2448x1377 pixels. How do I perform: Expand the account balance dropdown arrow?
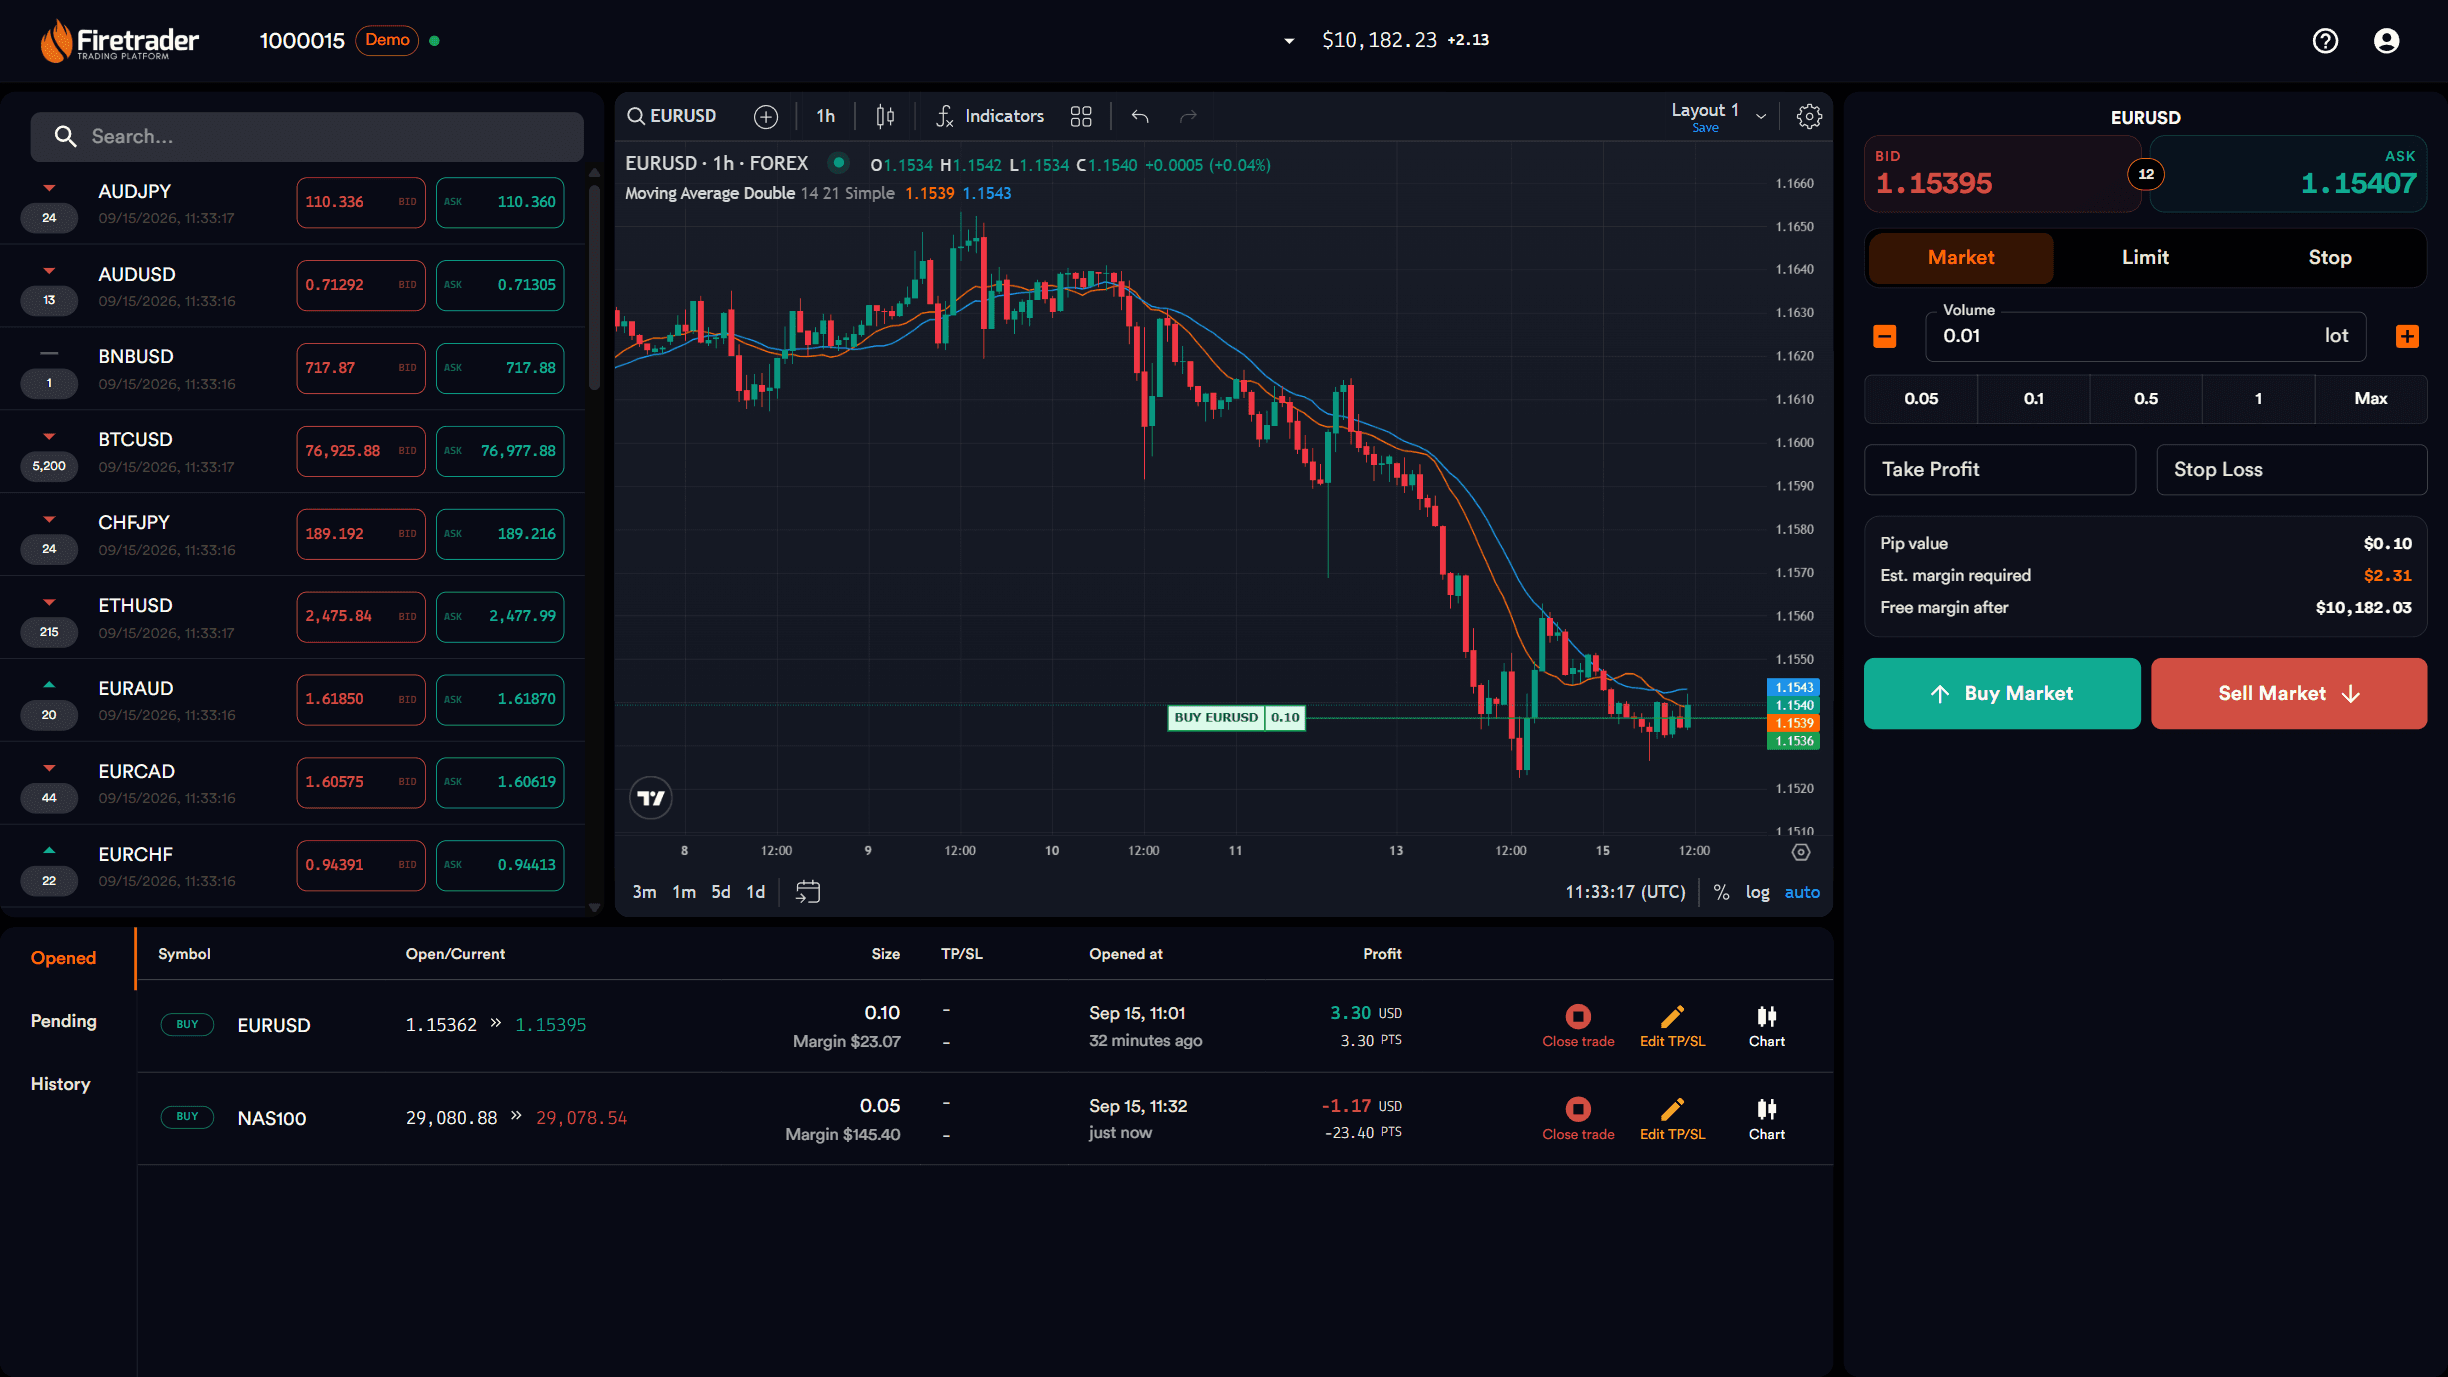(x=1289, y=41)
